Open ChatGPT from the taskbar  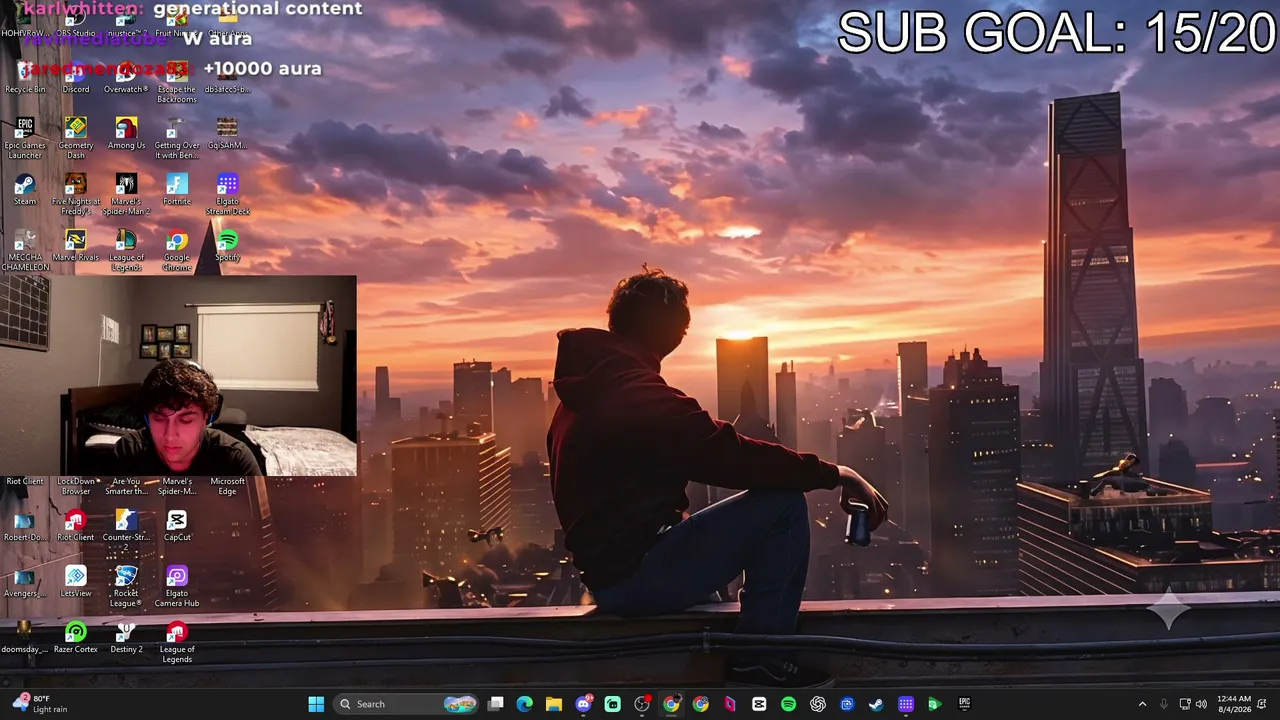click(x=818, y=704)
